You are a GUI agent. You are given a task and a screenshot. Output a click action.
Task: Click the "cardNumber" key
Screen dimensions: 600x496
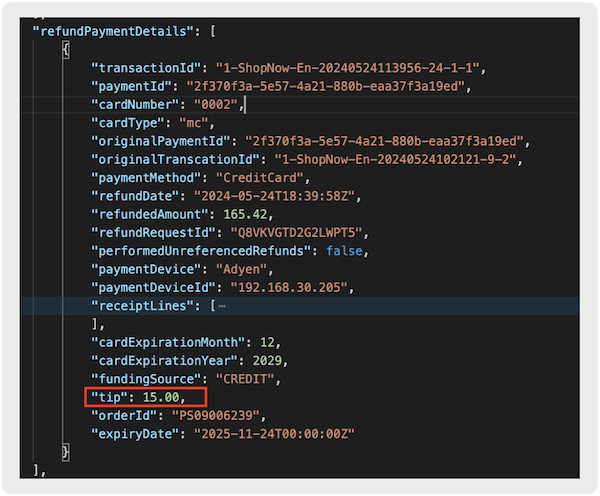tap(135, 105)
